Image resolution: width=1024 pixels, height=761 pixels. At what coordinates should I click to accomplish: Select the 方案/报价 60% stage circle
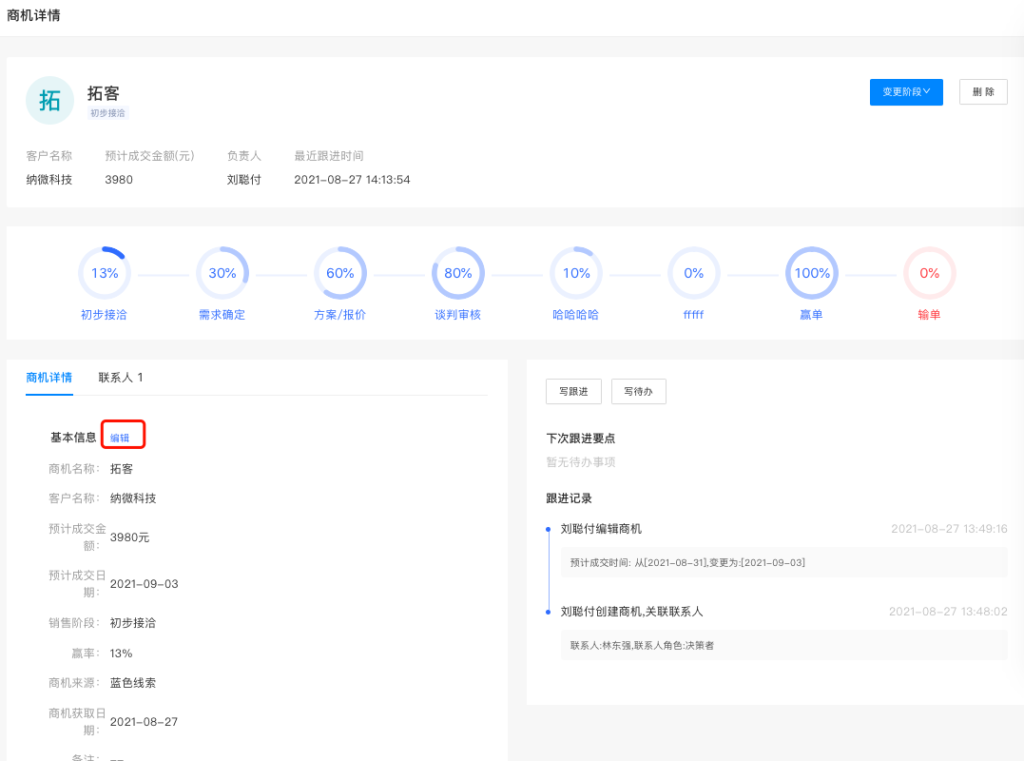pos(340,273)
